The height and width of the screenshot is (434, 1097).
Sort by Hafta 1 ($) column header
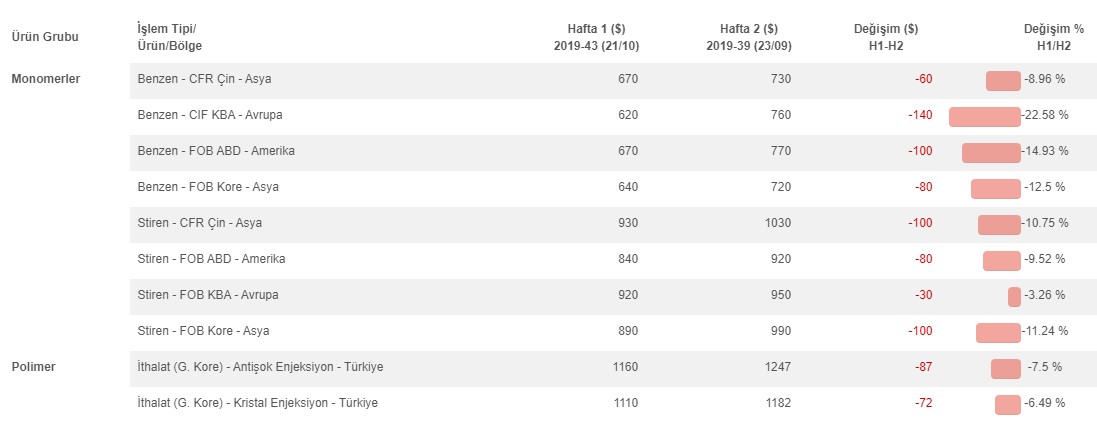(x=595, y=37)
